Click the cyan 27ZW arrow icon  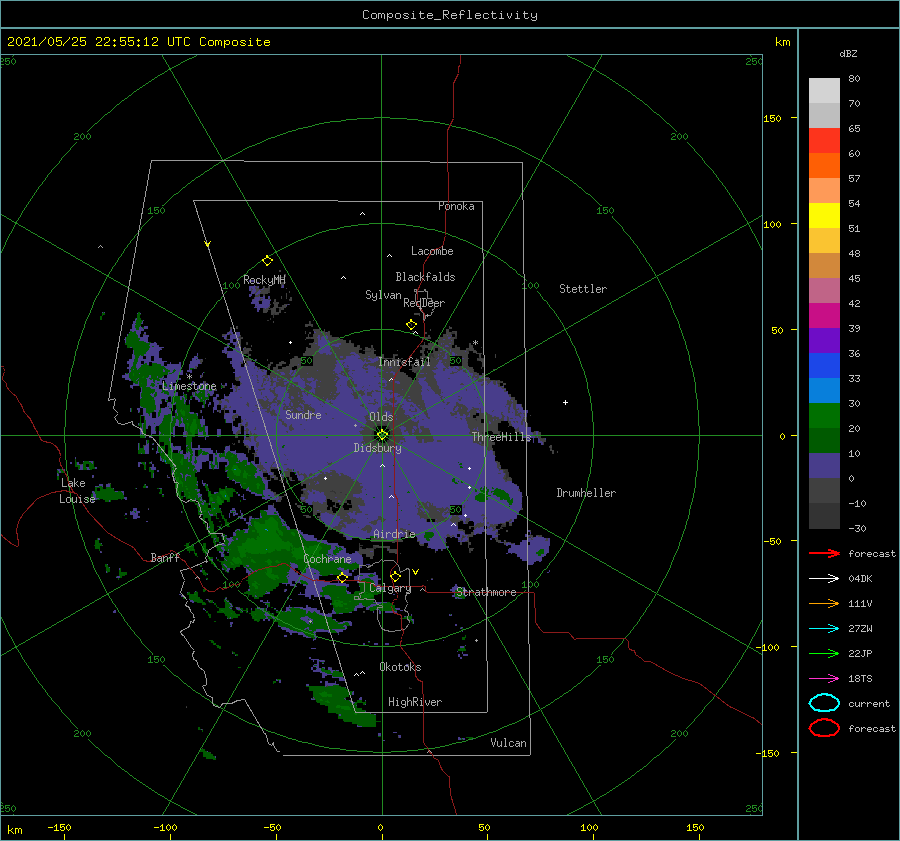(824, 629)
